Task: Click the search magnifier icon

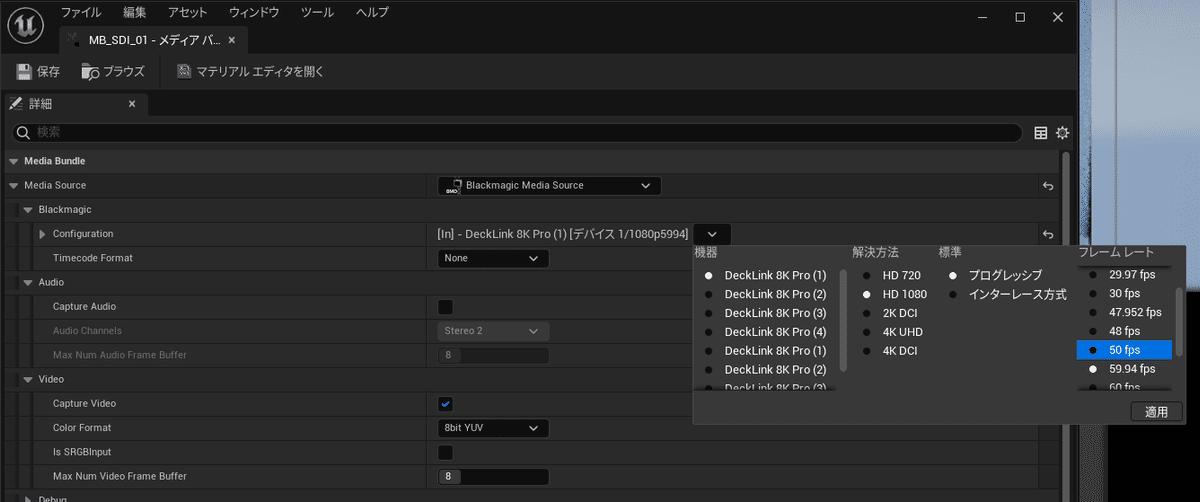Action: pyautogui.click(x=23, y=133)
